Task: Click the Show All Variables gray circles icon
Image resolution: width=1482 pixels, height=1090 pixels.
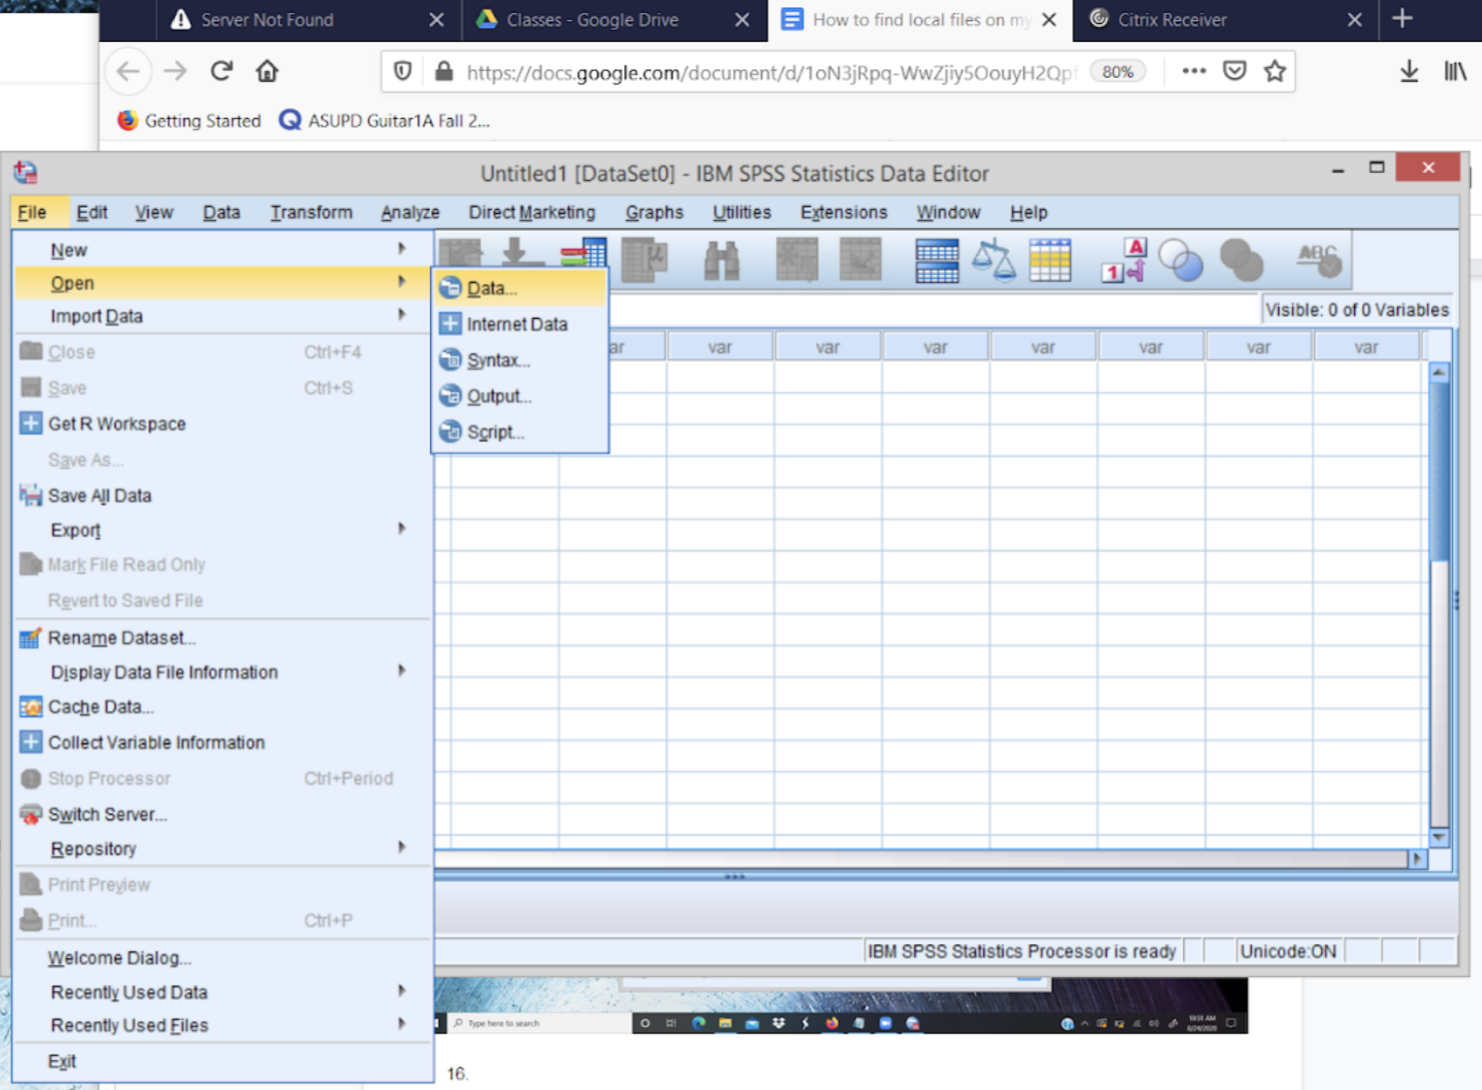Action: [1242, 260]
